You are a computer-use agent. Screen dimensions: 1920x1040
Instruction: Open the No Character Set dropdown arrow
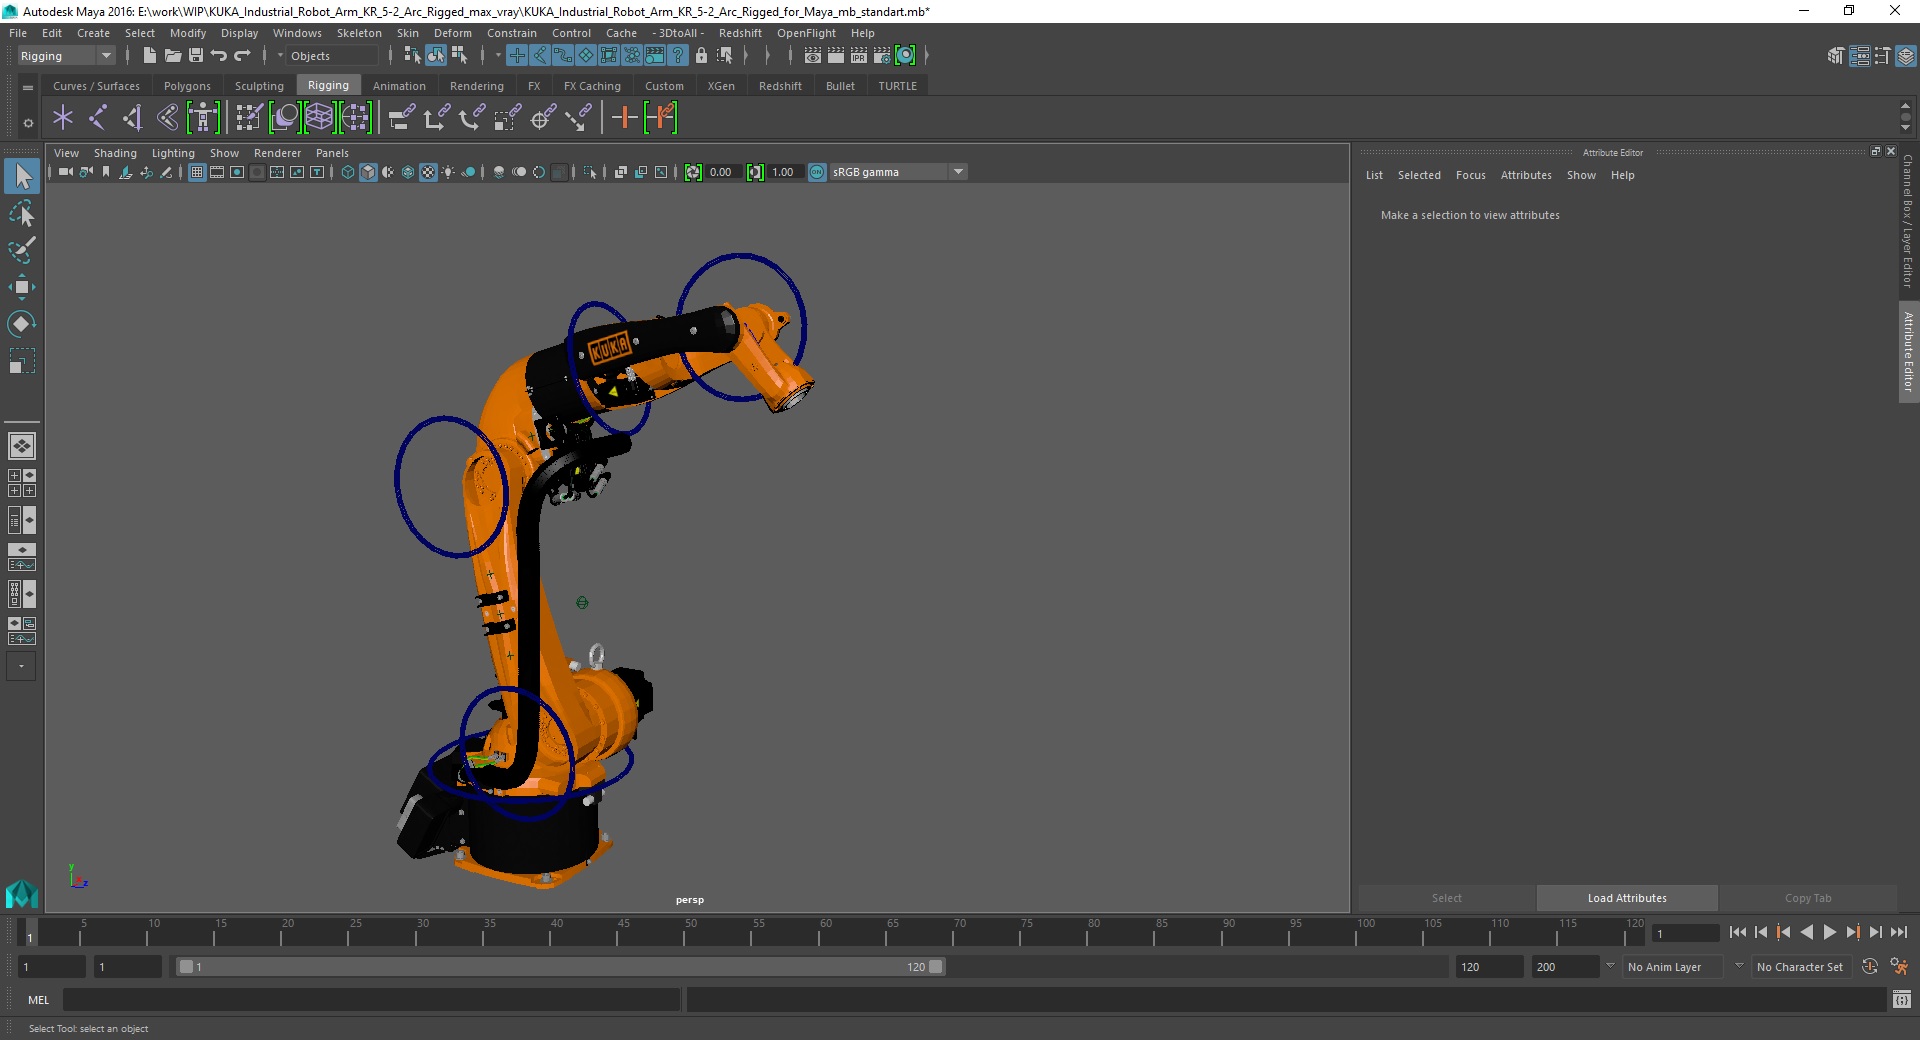click(x=1739, y=966)
